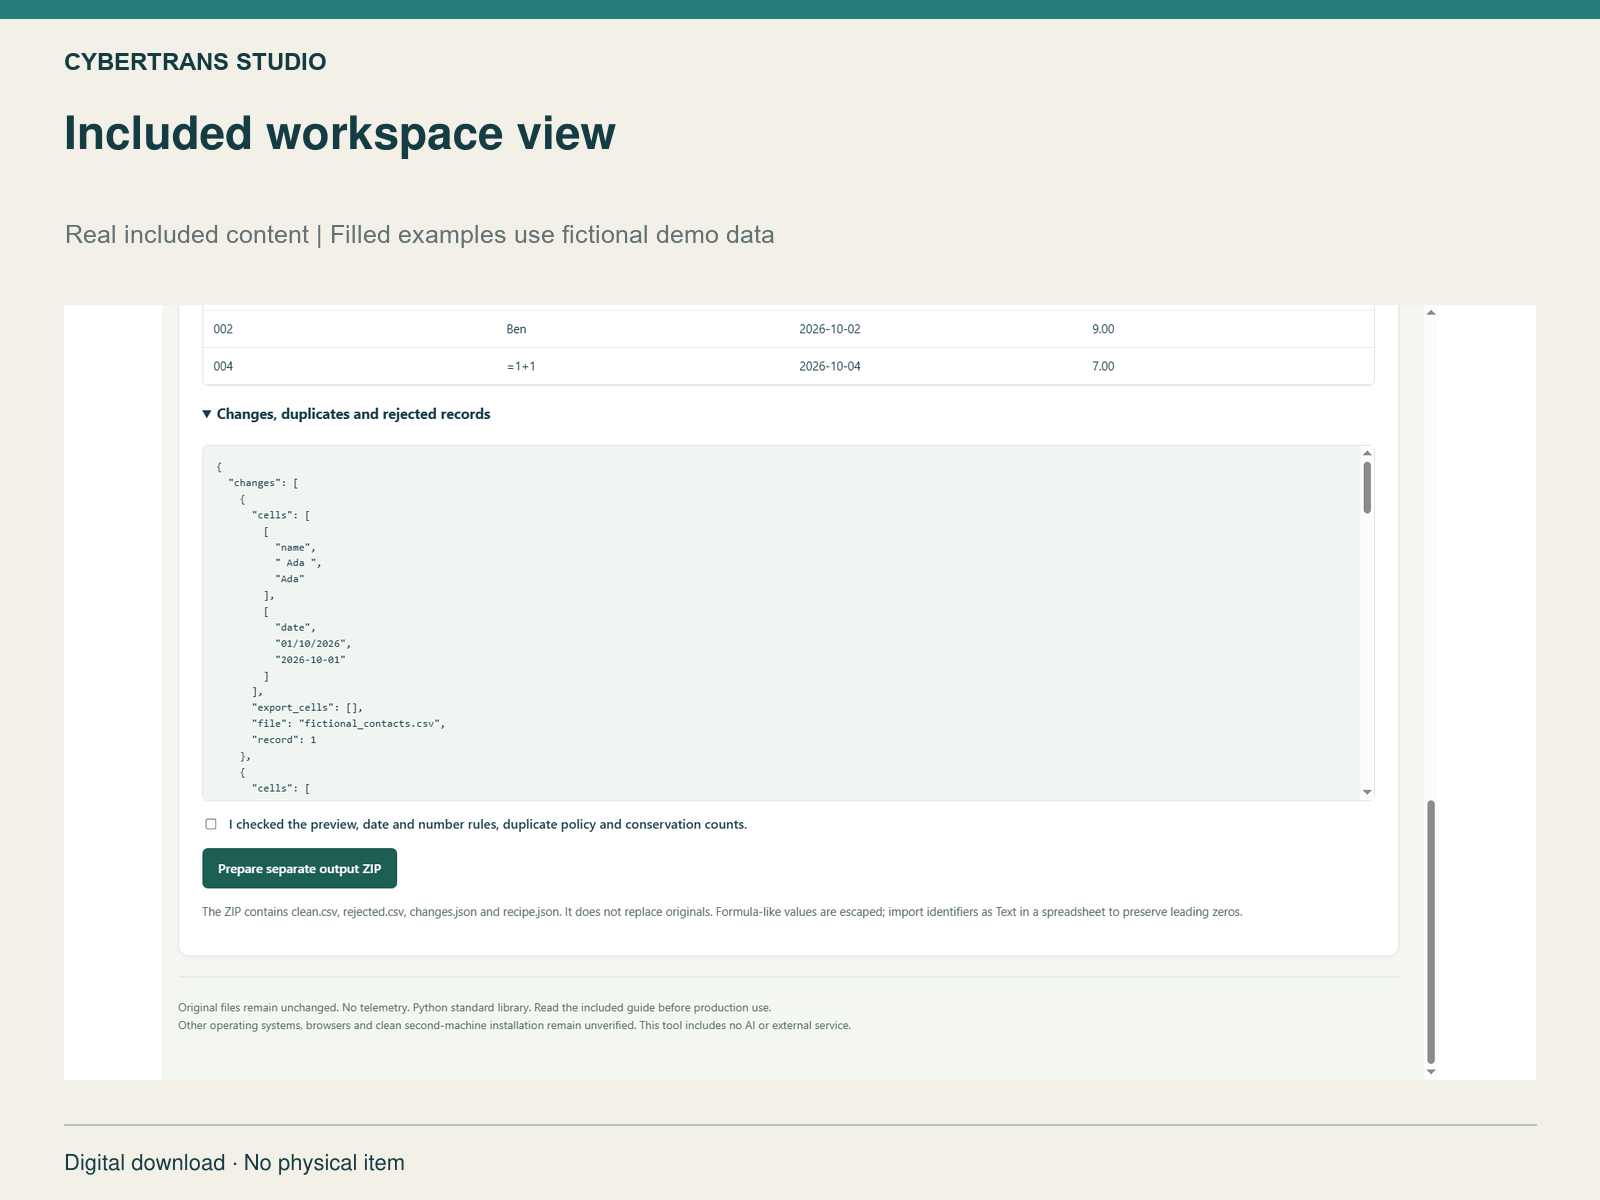This screenshot has height=1200, width=1600.
Task: Click workspace vertical scrollbar thumb
Action: coord(1431,932)
